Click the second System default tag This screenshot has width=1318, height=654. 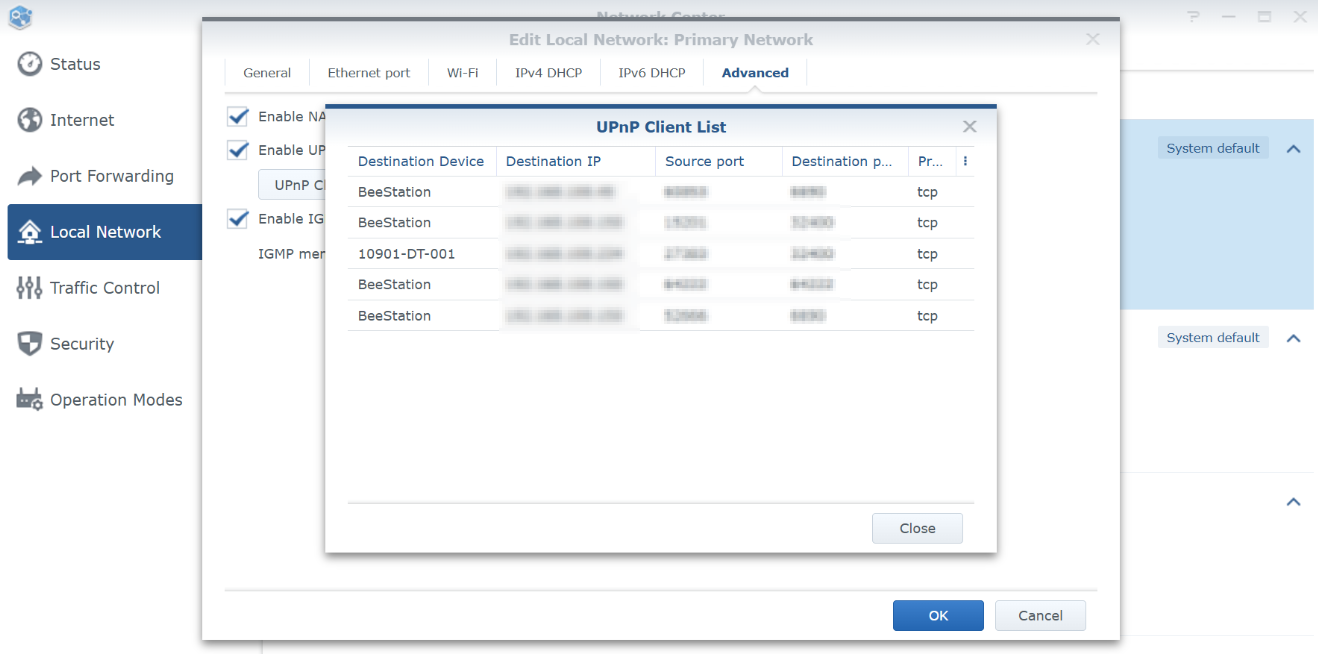[1213, 337]
